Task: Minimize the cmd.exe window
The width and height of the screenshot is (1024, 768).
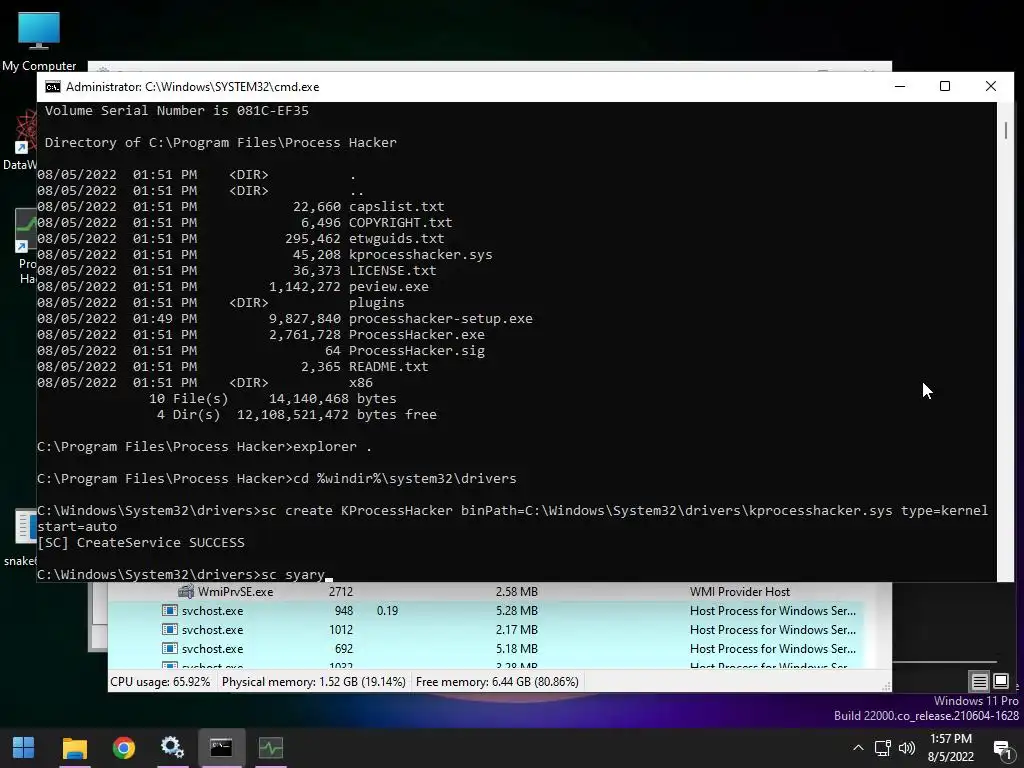Action: coord(900,86)
